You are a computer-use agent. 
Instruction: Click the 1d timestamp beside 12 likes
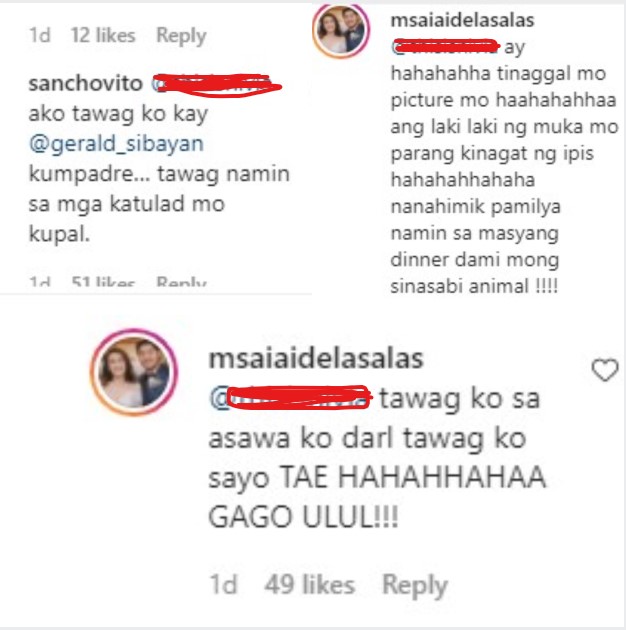[x=40, y=35]
